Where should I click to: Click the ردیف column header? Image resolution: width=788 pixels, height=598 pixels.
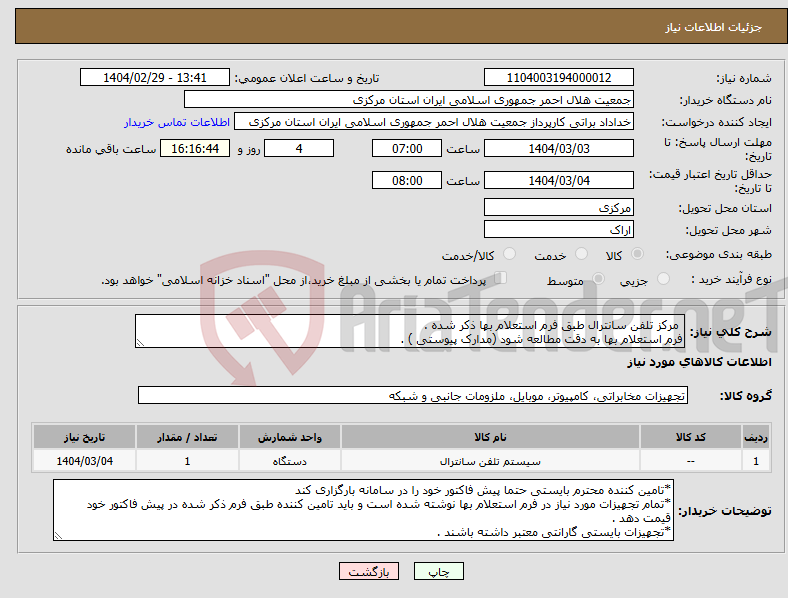click(x=756, y=437)
